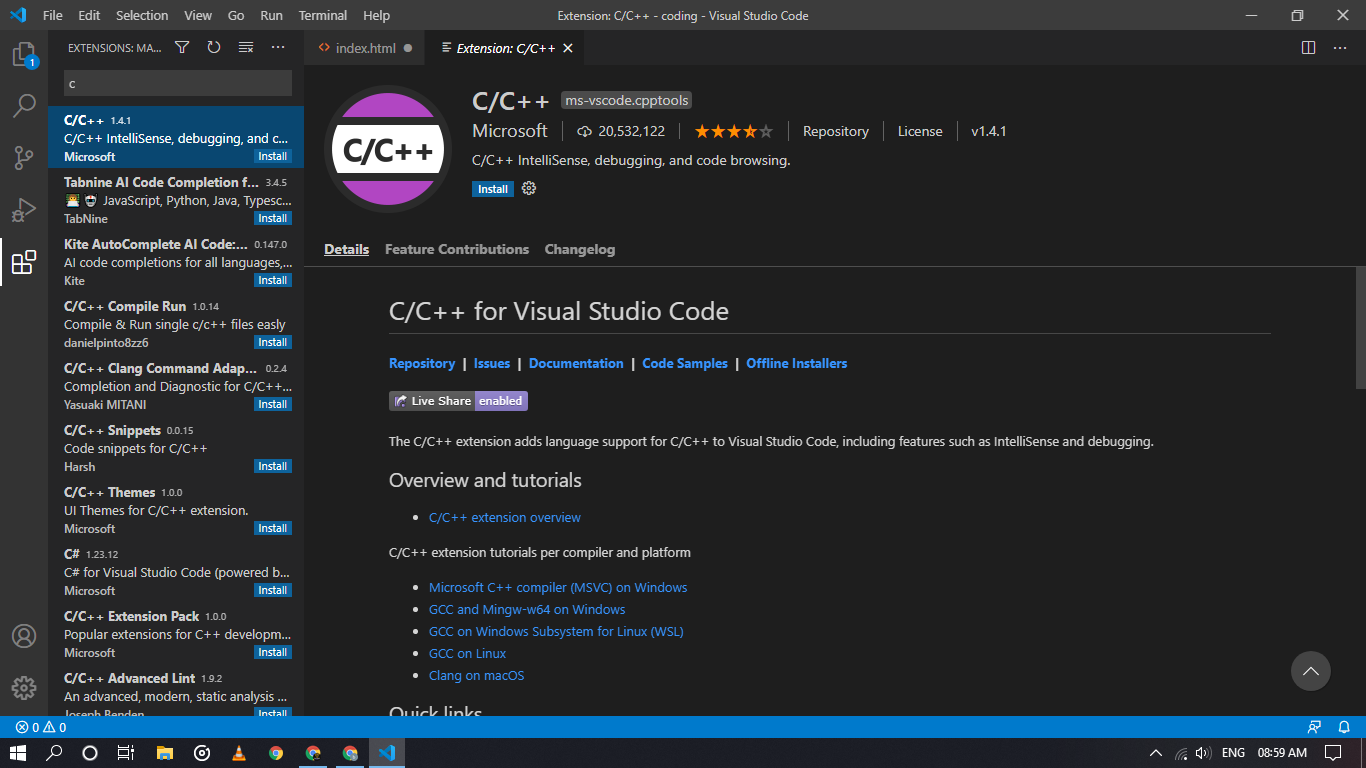Install the C/C++ Snippets extension
The height and width of the screenshot is (768, 1366).
pyautogui.click(x=273, y=466)
